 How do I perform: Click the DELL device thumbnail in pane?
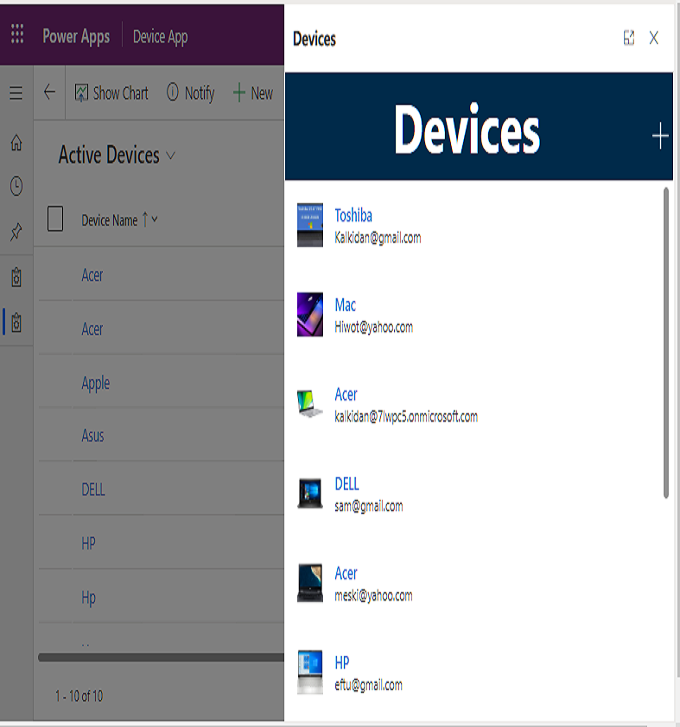pyautogui.click(x=310, y=493)
